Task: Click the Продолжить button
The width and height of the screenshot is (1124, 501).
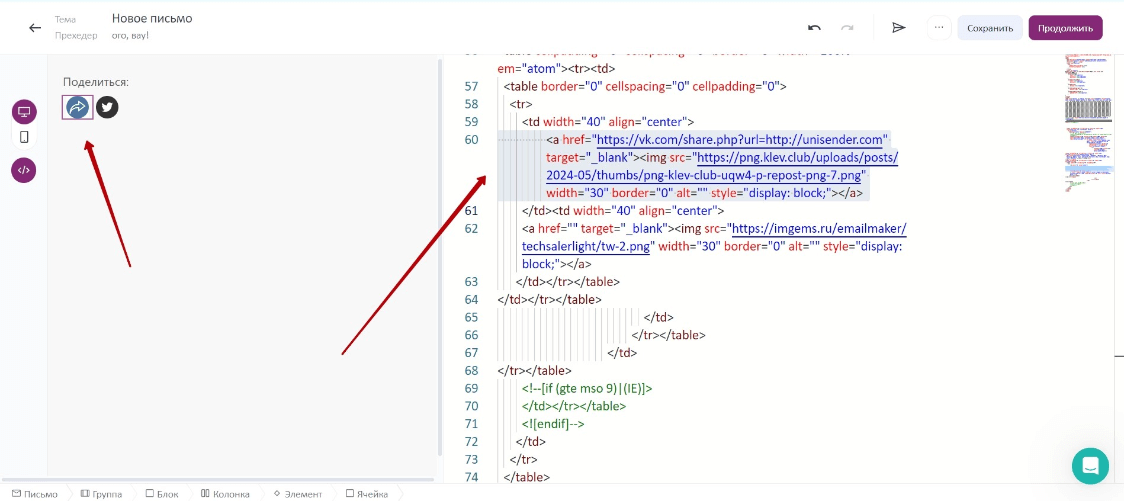Action: [1065, 28]
